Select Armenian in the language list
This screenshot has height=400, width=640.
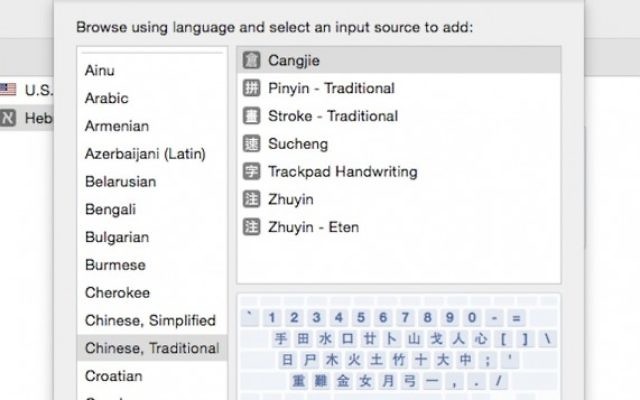[152, 126]
